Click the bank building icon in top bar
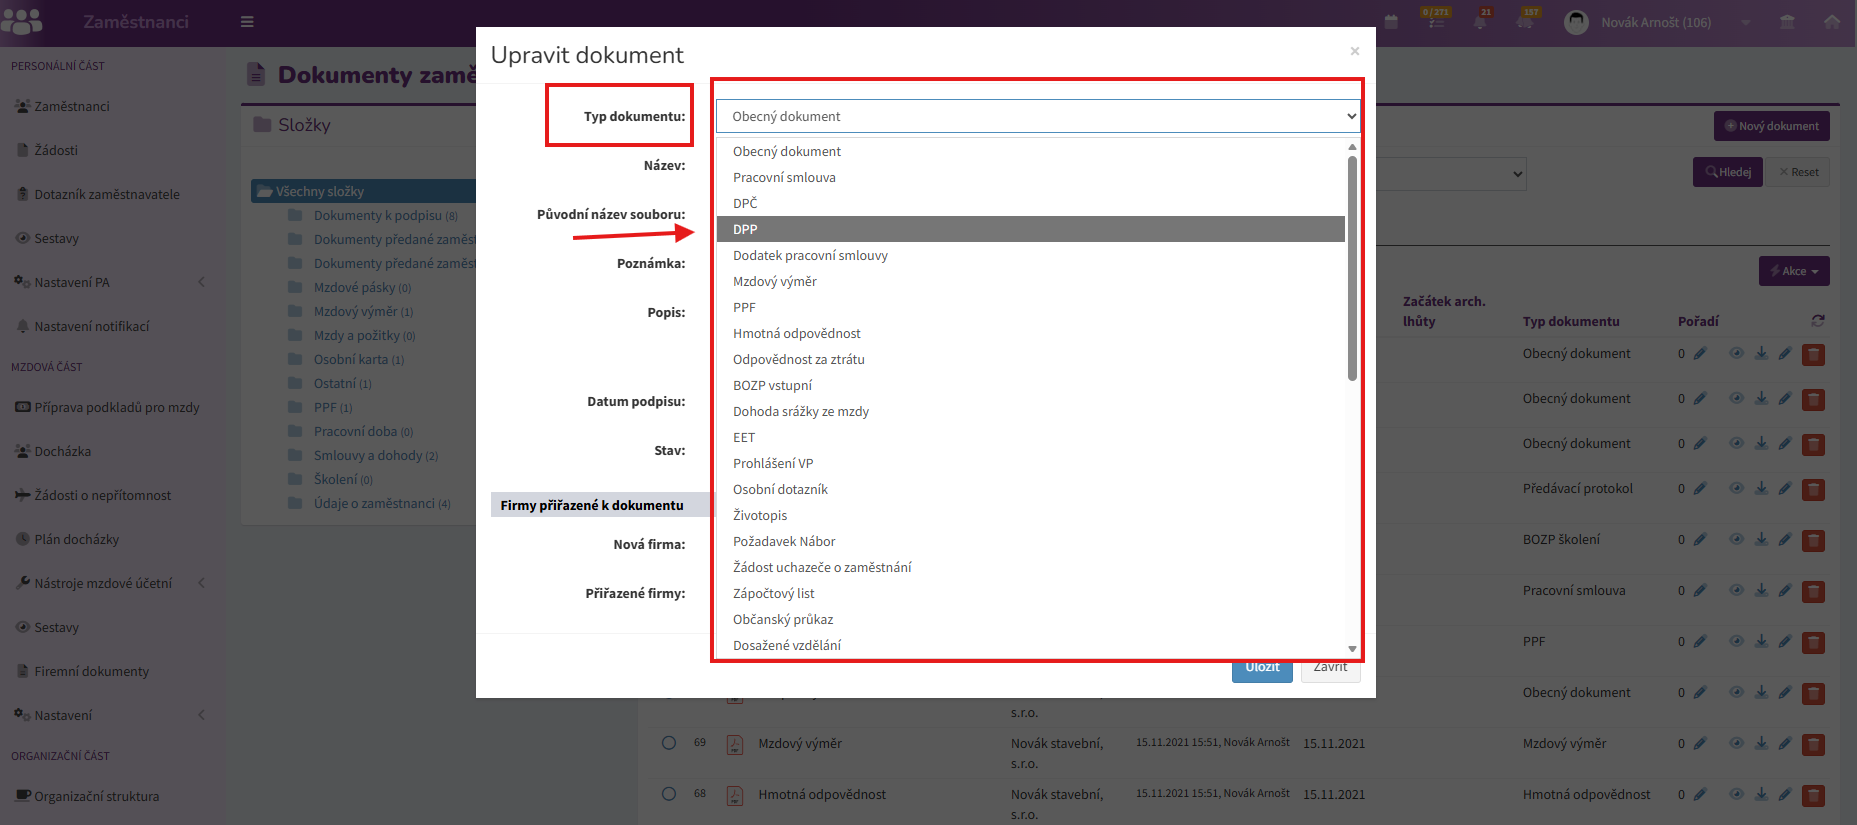The width and height of the screenshot is (1857, 825). click(1788, 22)
